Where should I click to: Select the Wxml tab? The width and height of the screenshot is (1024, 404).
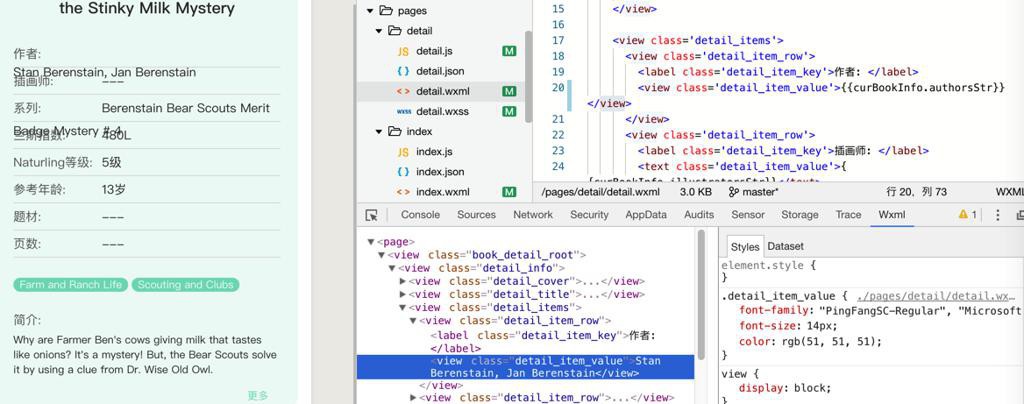coord(891,215)
